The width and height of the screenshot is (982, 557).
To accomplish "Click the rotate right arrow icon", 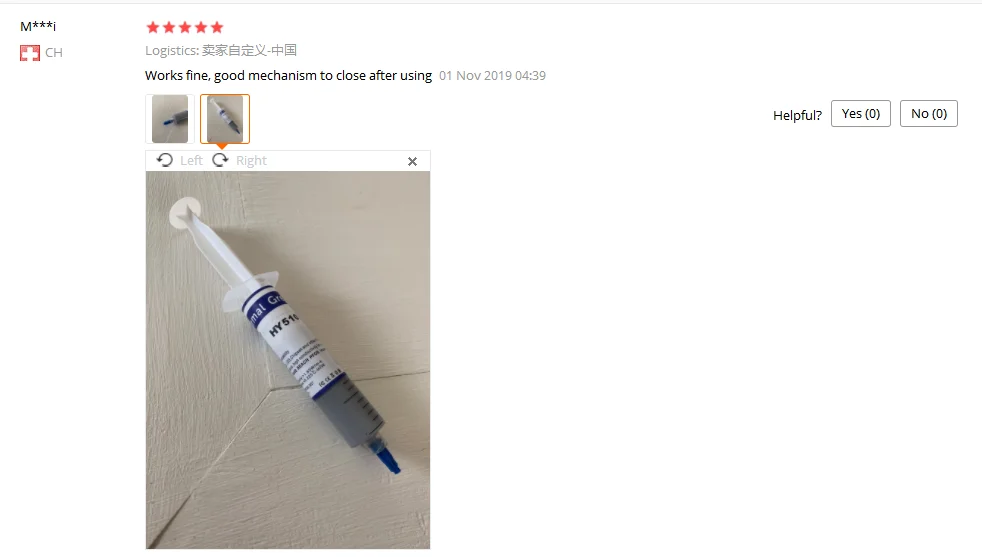I will (x=220, y=160).
